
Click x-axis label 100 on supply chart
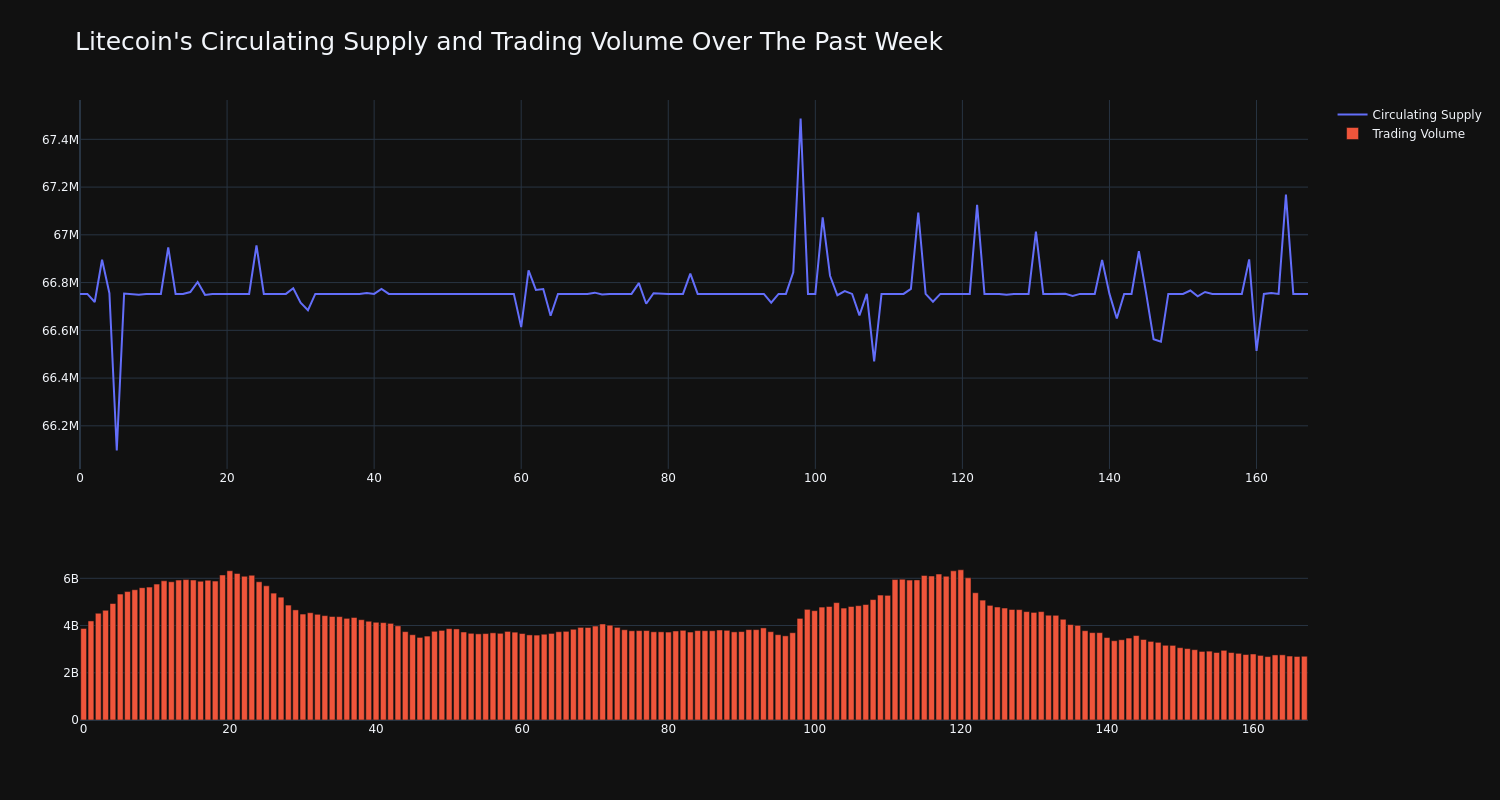point(815,478)
